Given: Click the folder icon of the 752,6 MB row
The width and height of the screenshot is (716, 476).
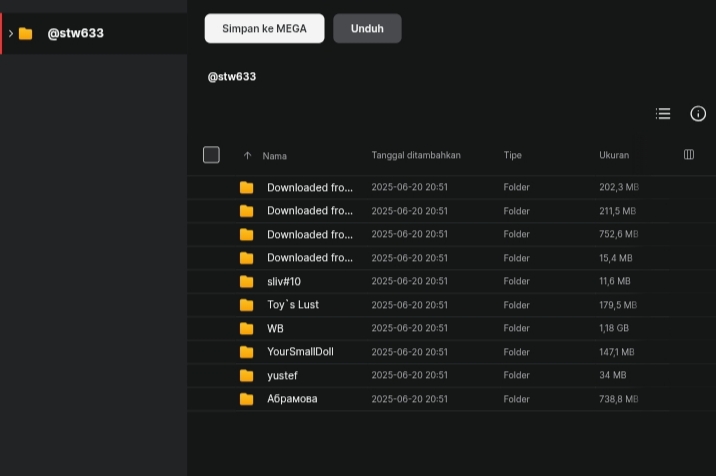Looking at the screenshot, I should pos(247,234).
